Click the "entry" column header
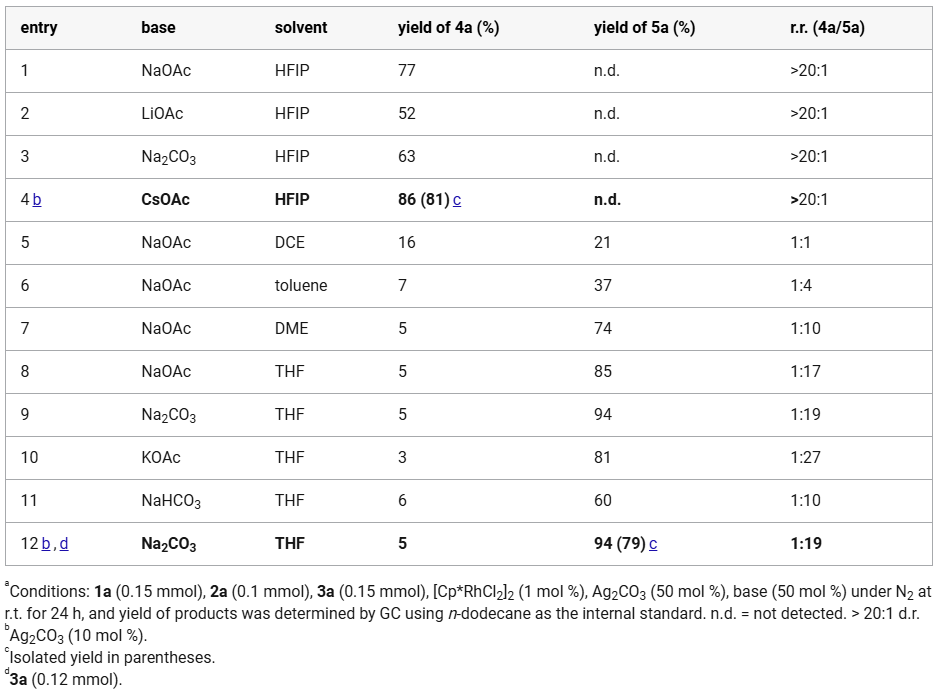Image resolution: width=937 pixels, height=691 pixels. 39,28
